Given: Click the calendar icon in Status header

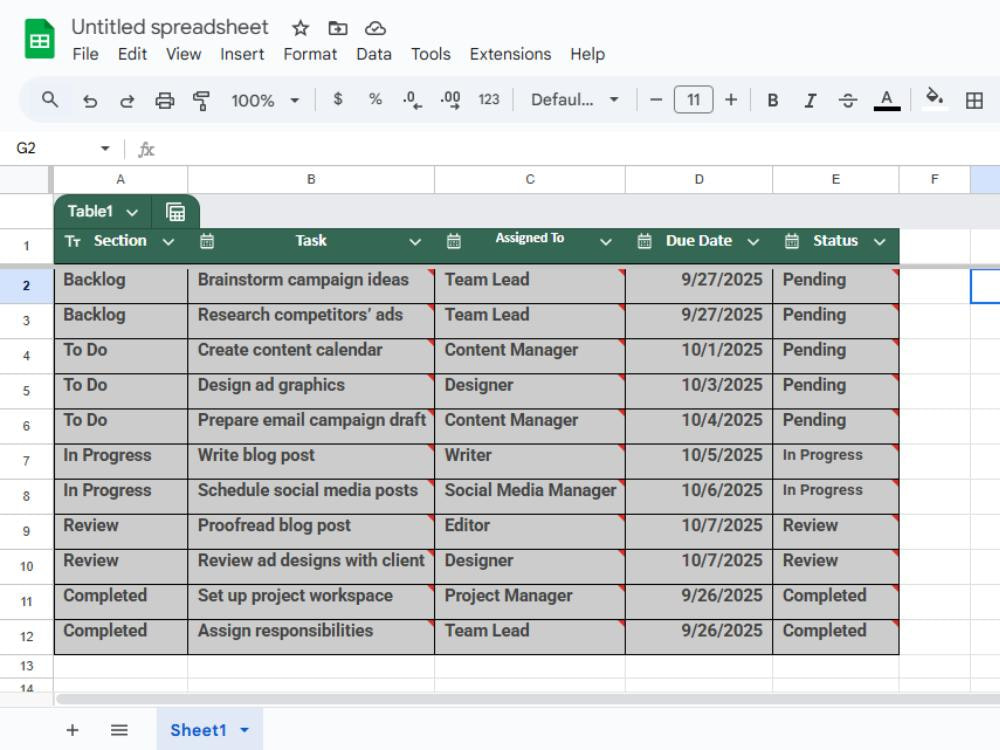Looking at the screenshot, I should coord(791,241).
